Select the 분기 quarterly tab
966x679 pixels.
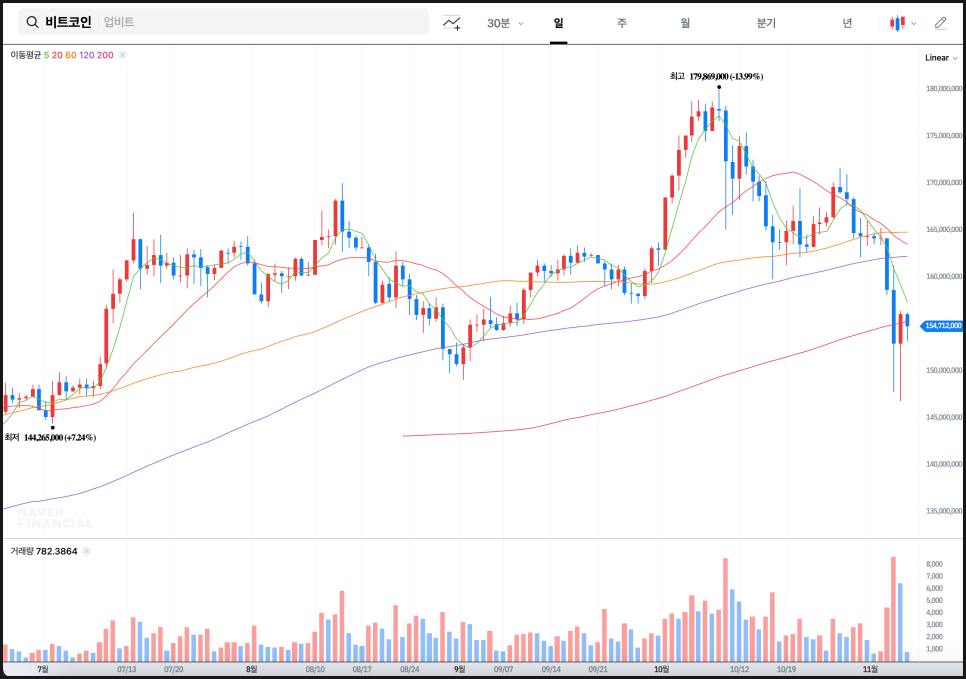(766, 22)
